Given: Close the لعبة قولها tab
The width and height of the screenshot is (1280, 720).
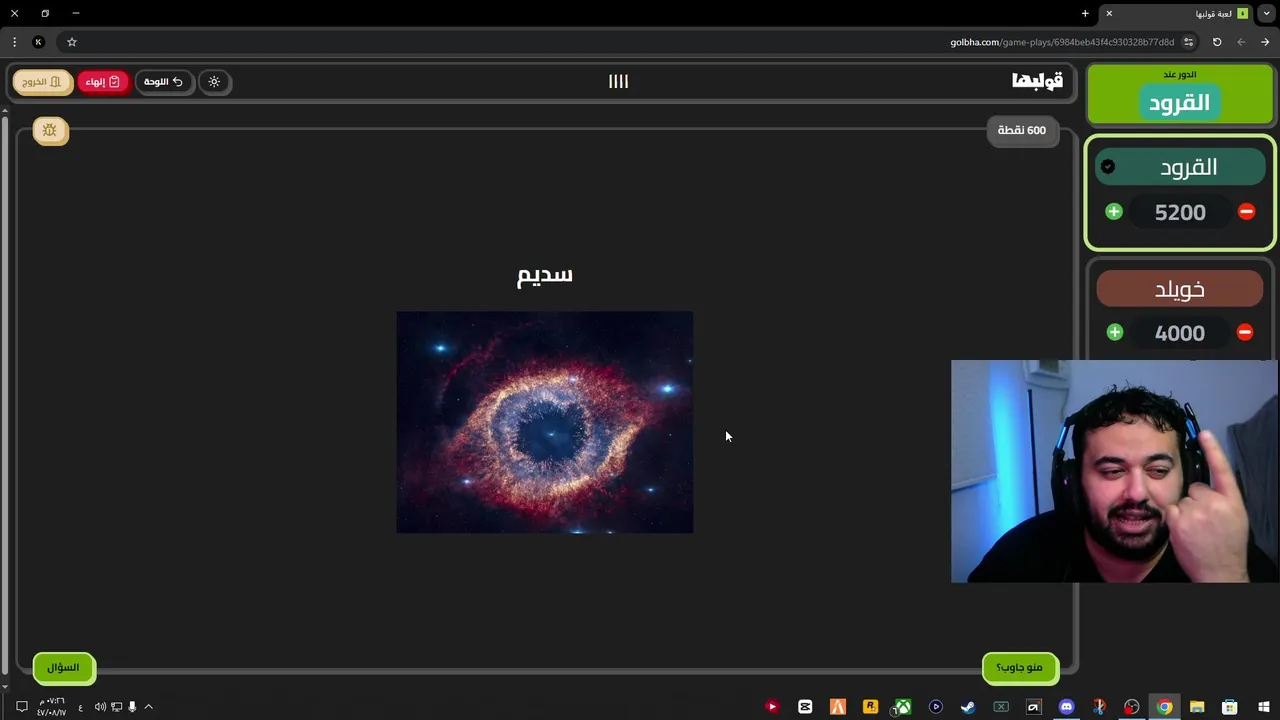Looking at the screenshot, I should [1109, 13].
